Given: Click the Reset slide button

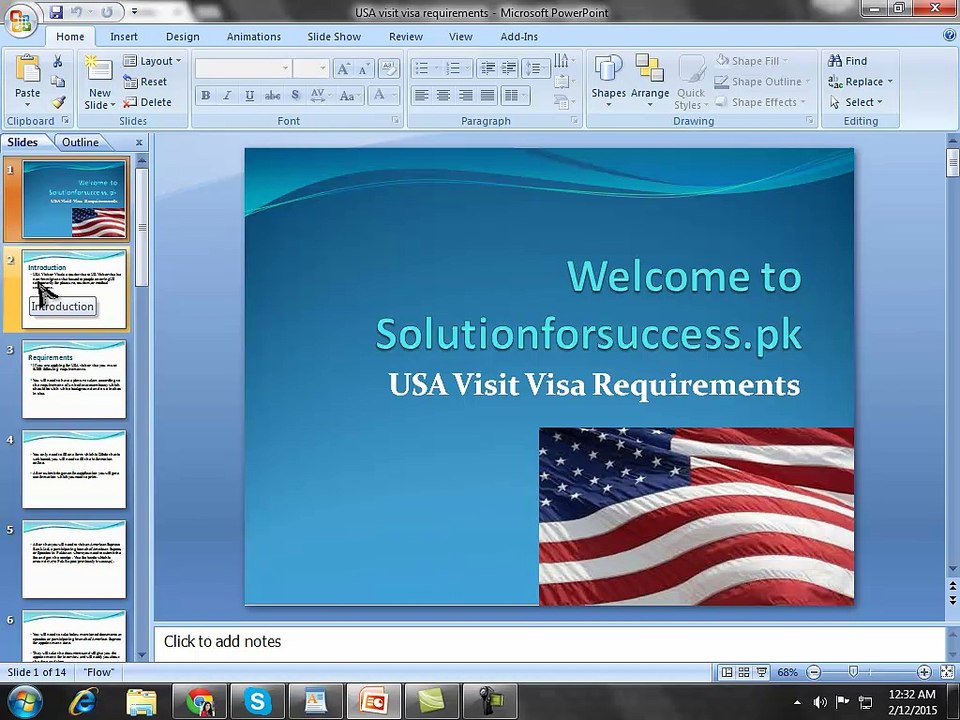Looking at the screenshot, I should pyautogui.click(x=145, y=81).
